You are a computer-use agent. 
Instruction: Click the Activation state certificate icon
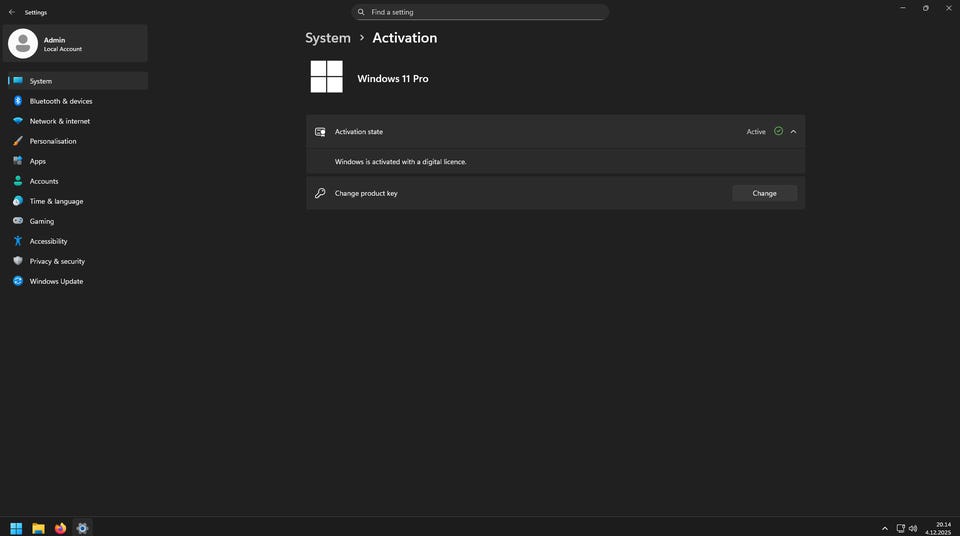(x=320, y=132)
